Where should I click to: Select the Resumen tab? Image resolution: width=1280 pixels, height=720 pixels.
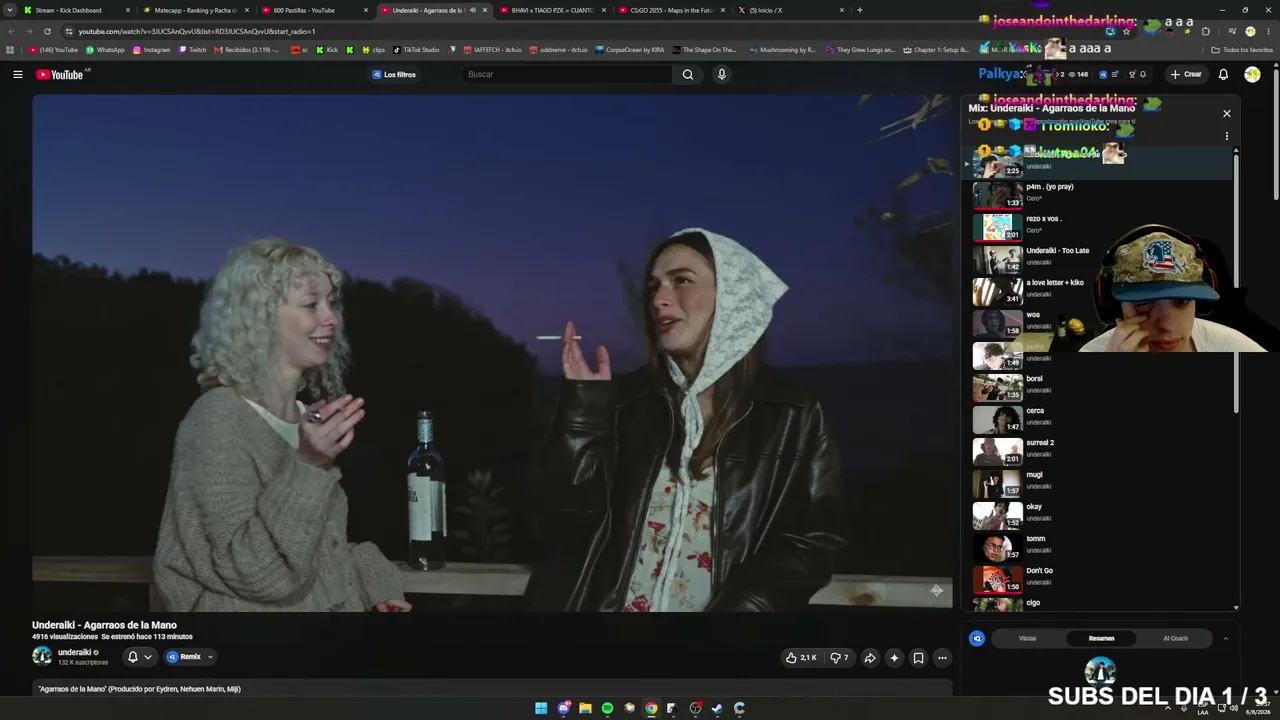point(1101,638)
